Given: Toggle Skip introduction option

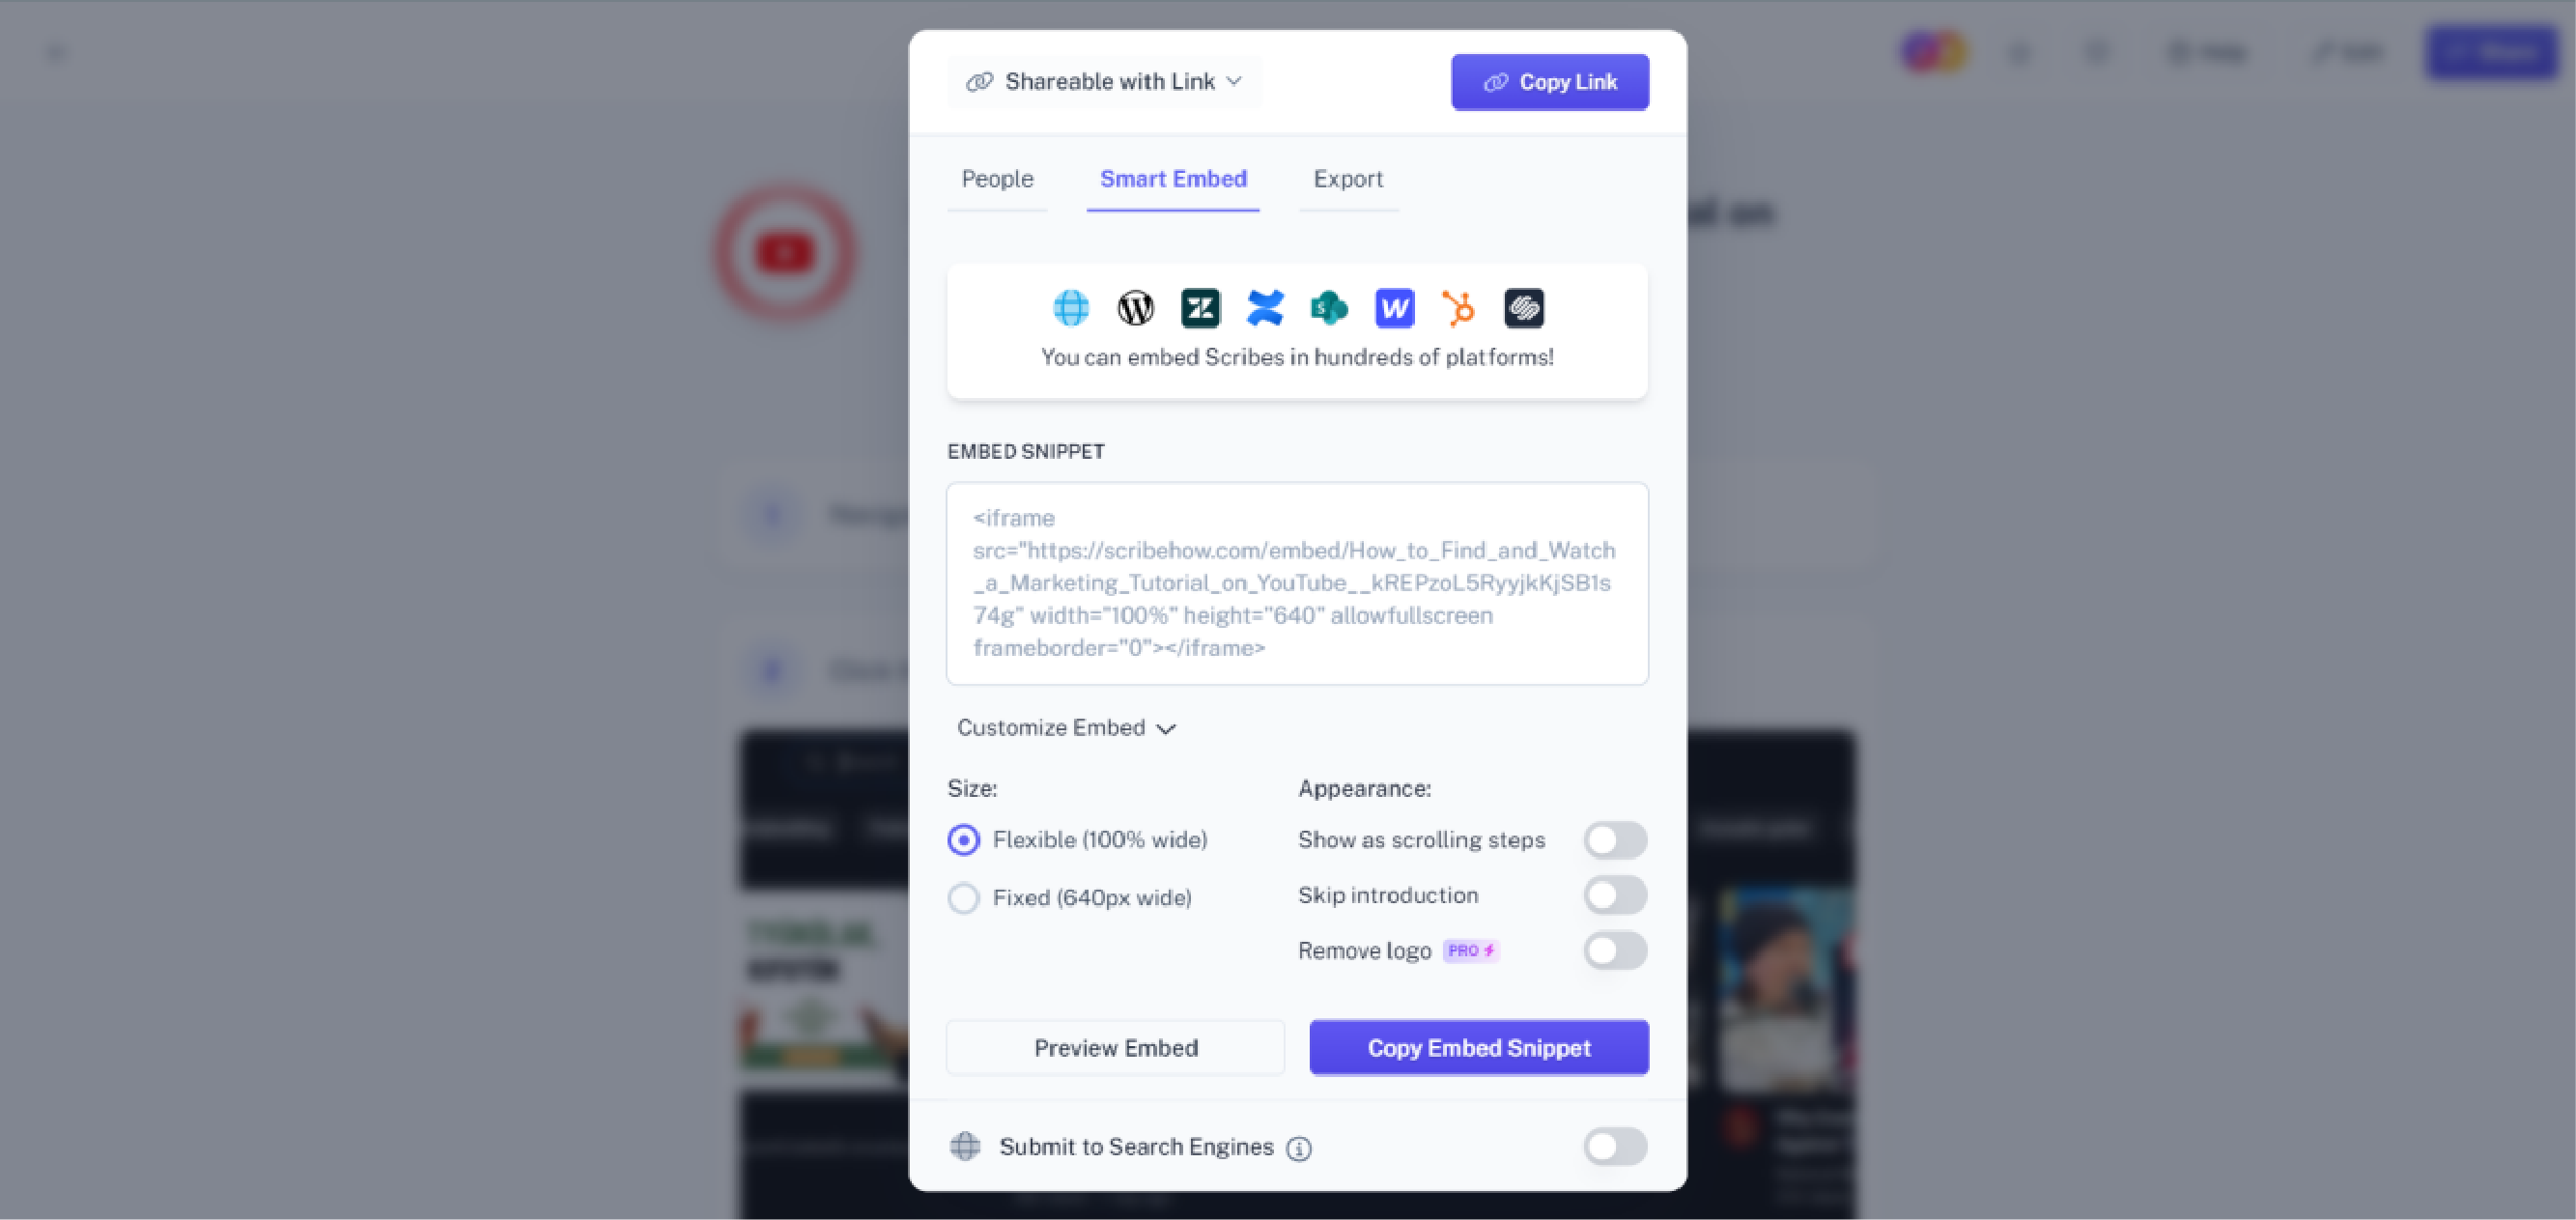Looking at the screenshot, I should pos(1615,894).
